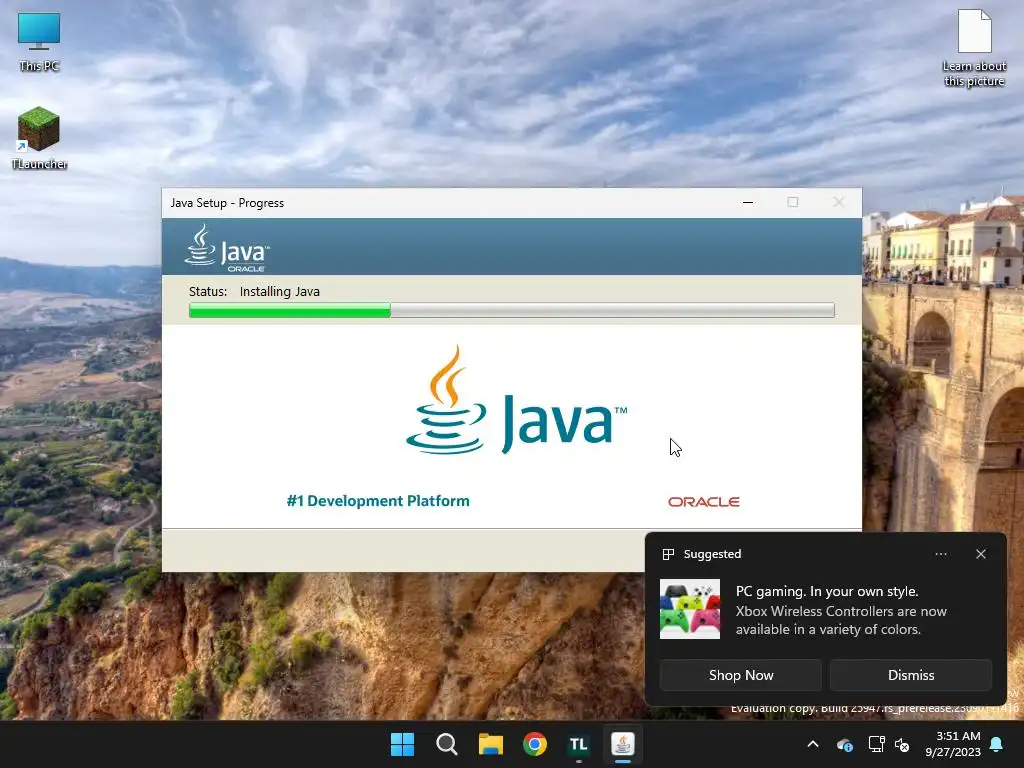This screenshot has height=768, width=1024.
Task: Show hidden system tray icons
Action: click(813, 744)
